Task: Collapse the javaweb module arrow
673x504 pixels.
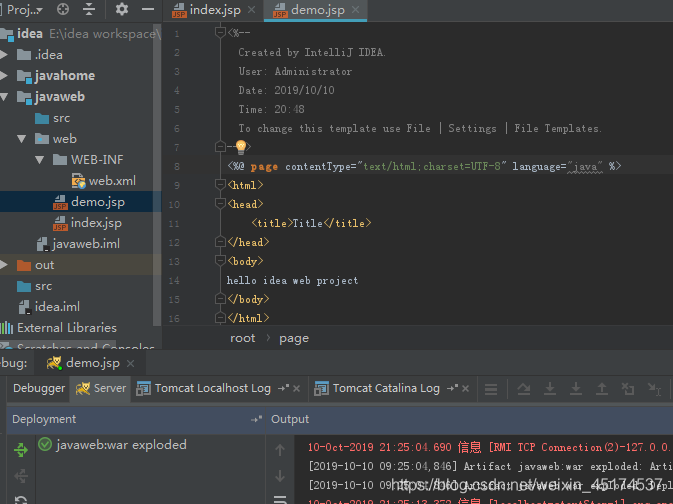Action: pyautogui.click(x=4, y=97)
